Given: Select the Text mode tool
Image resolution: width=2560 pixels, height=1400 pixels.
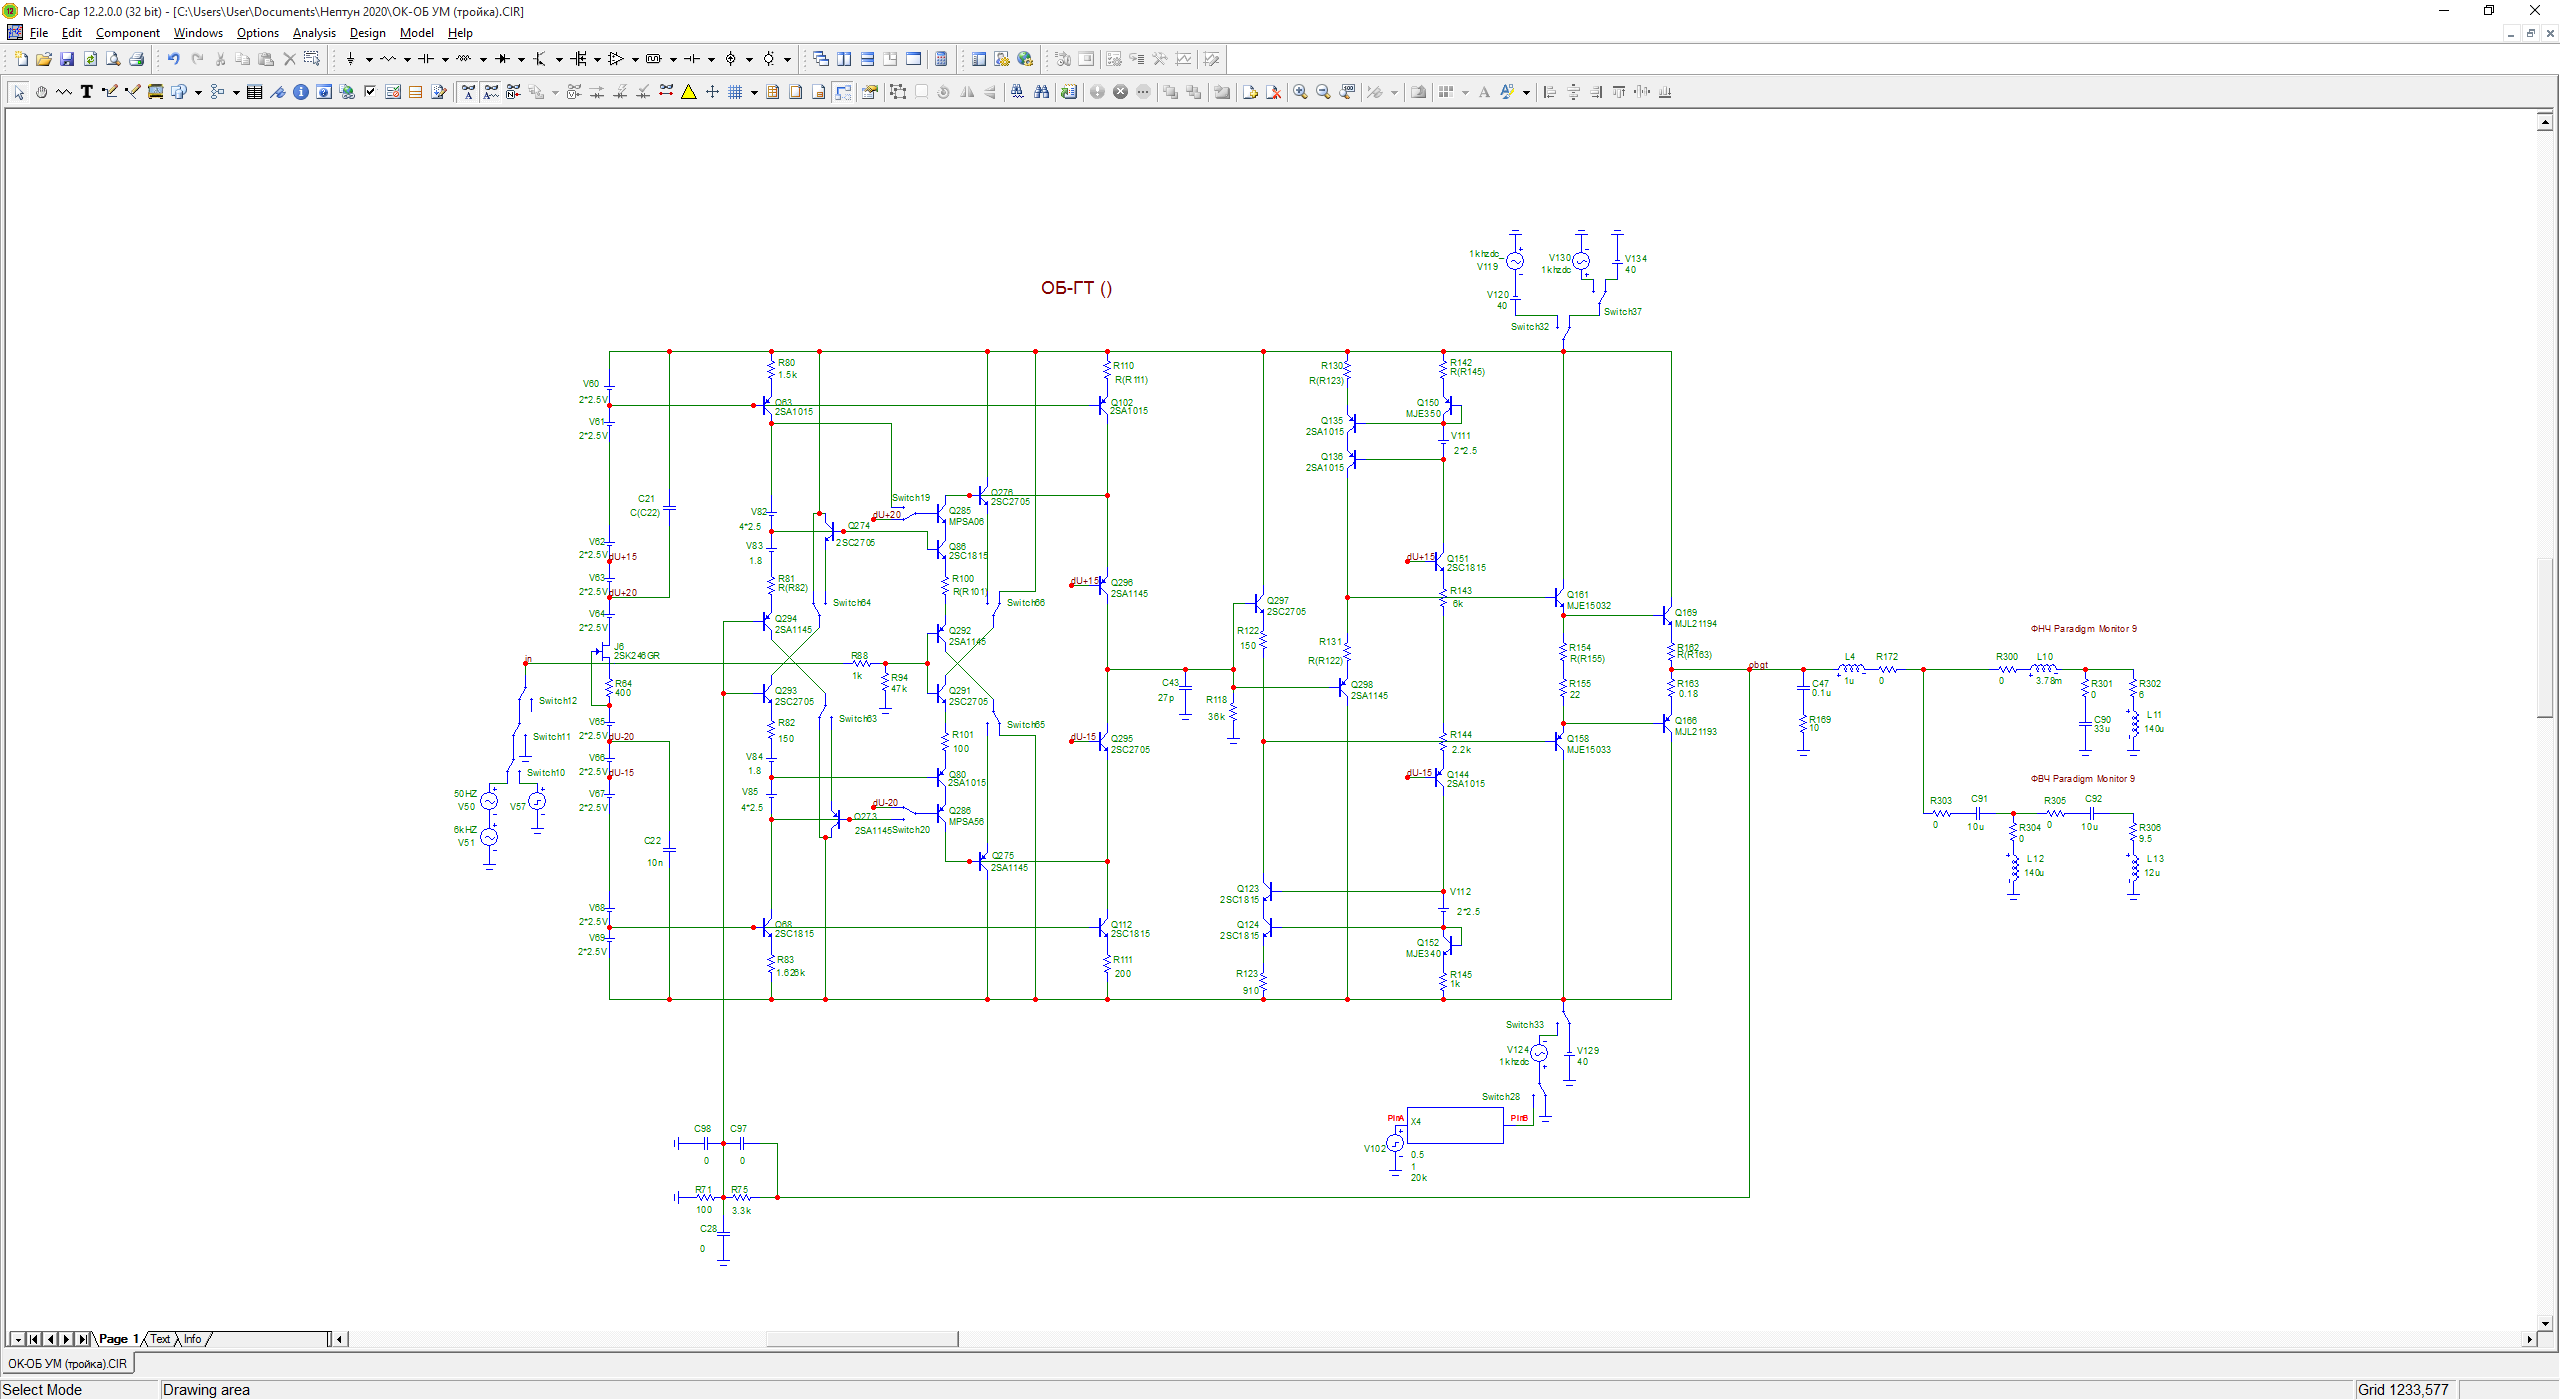Looking at the screenshot, I should tap(87, 92).
